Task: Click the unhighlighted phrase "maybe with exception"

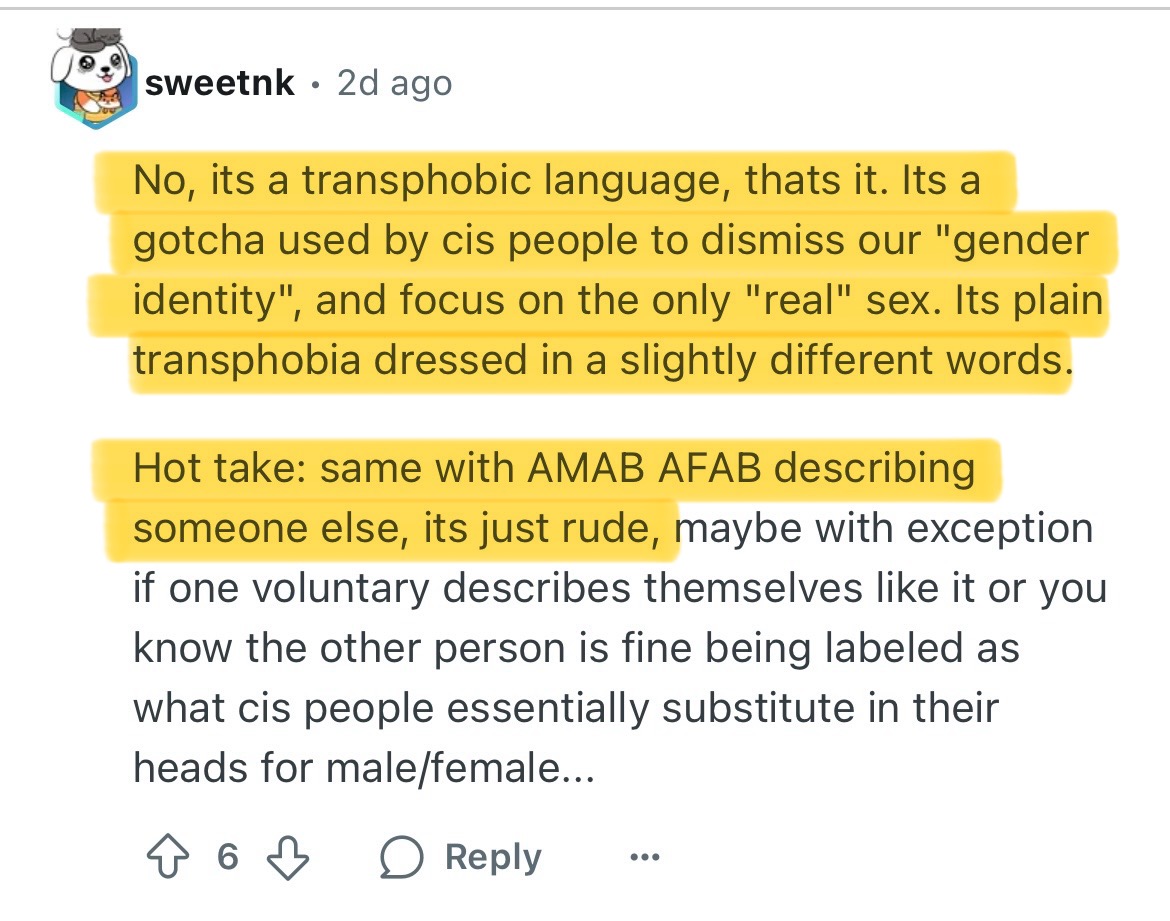Action: pos(884,529)
